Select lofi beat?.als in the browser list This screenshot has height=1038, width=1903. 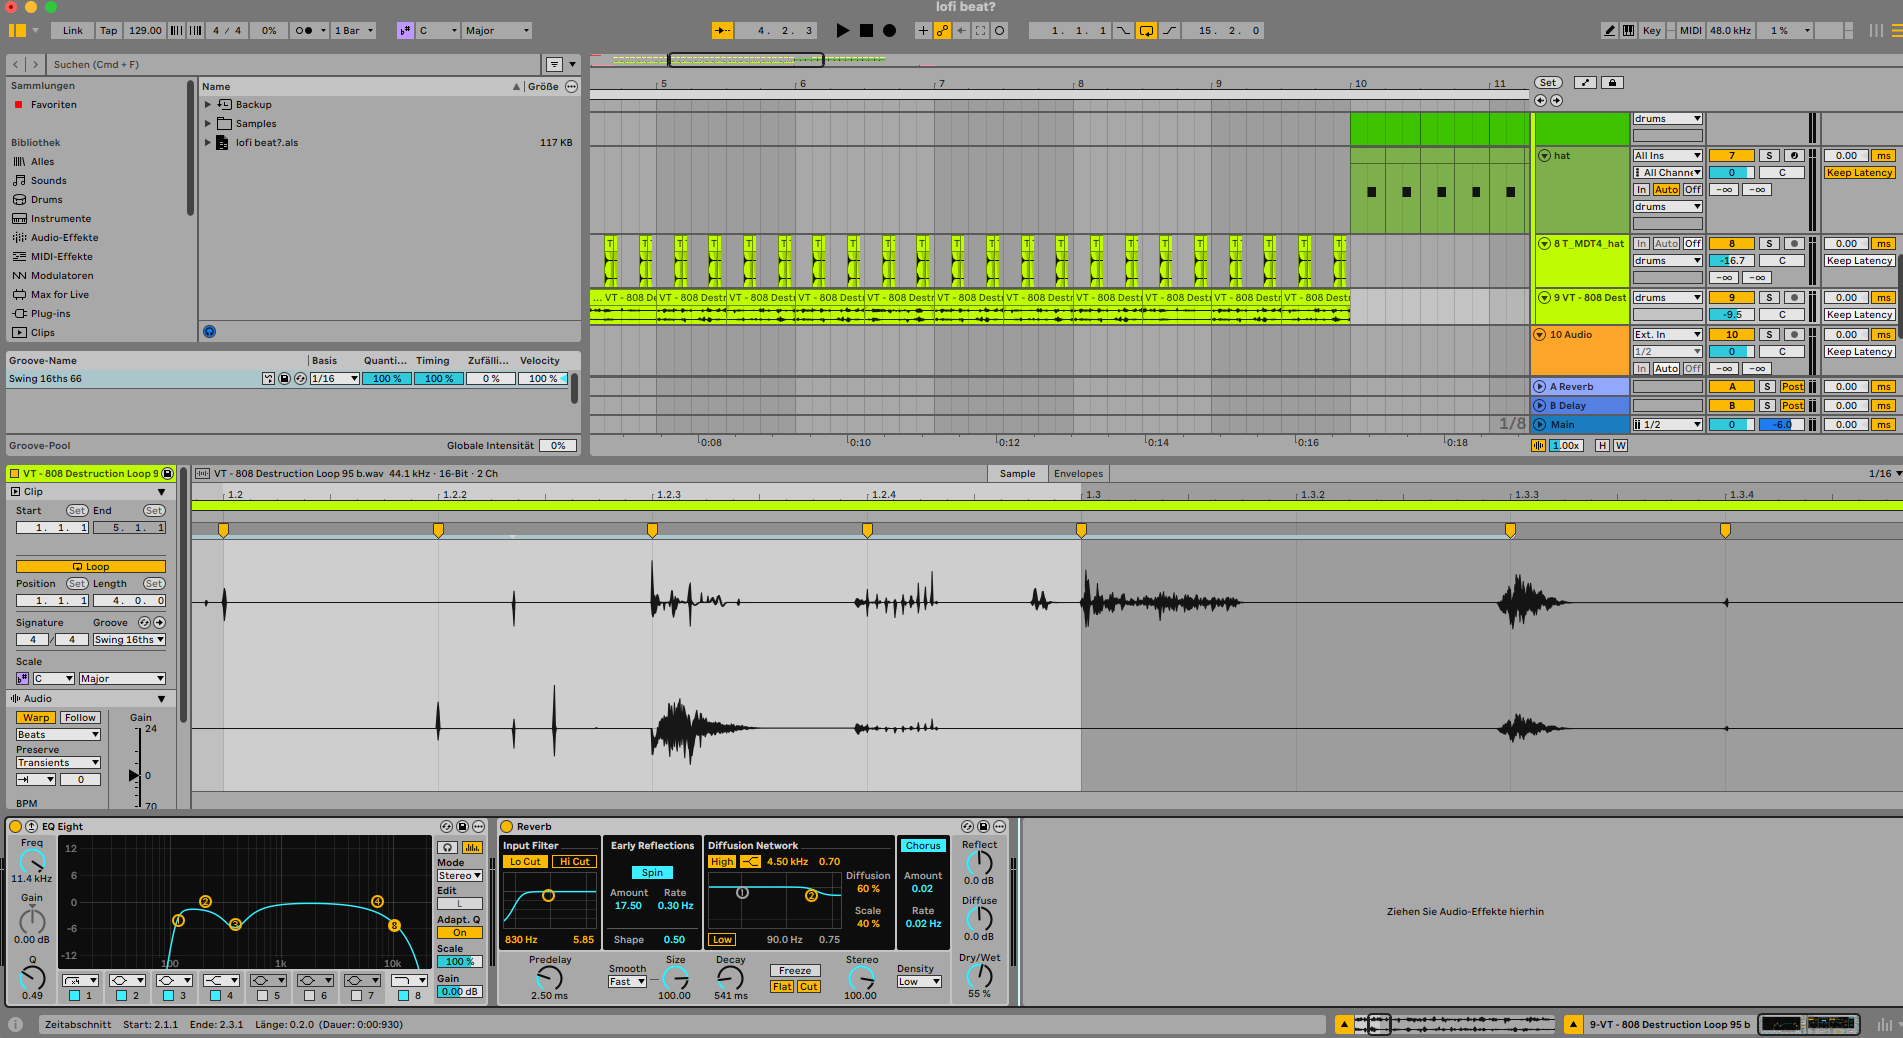tap(267, 142)
